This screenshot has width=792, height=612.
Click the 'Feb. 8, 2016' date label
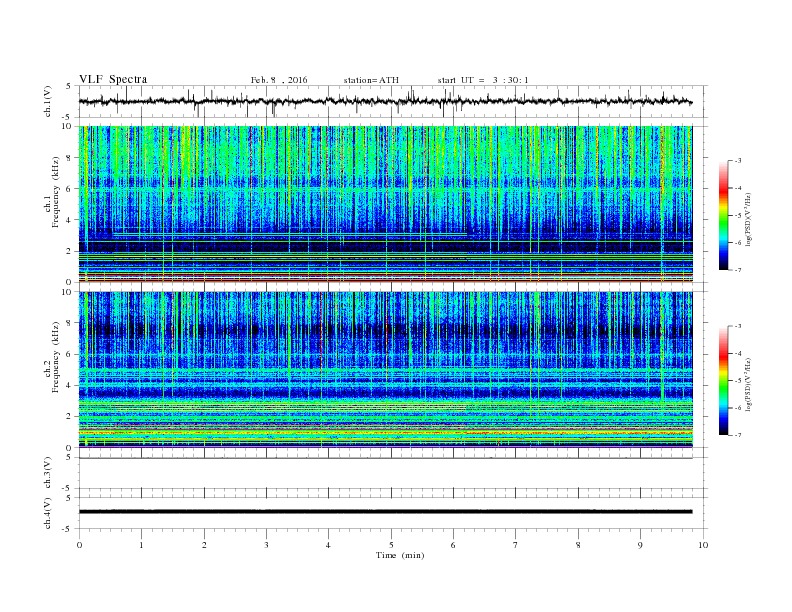(279, 80)
